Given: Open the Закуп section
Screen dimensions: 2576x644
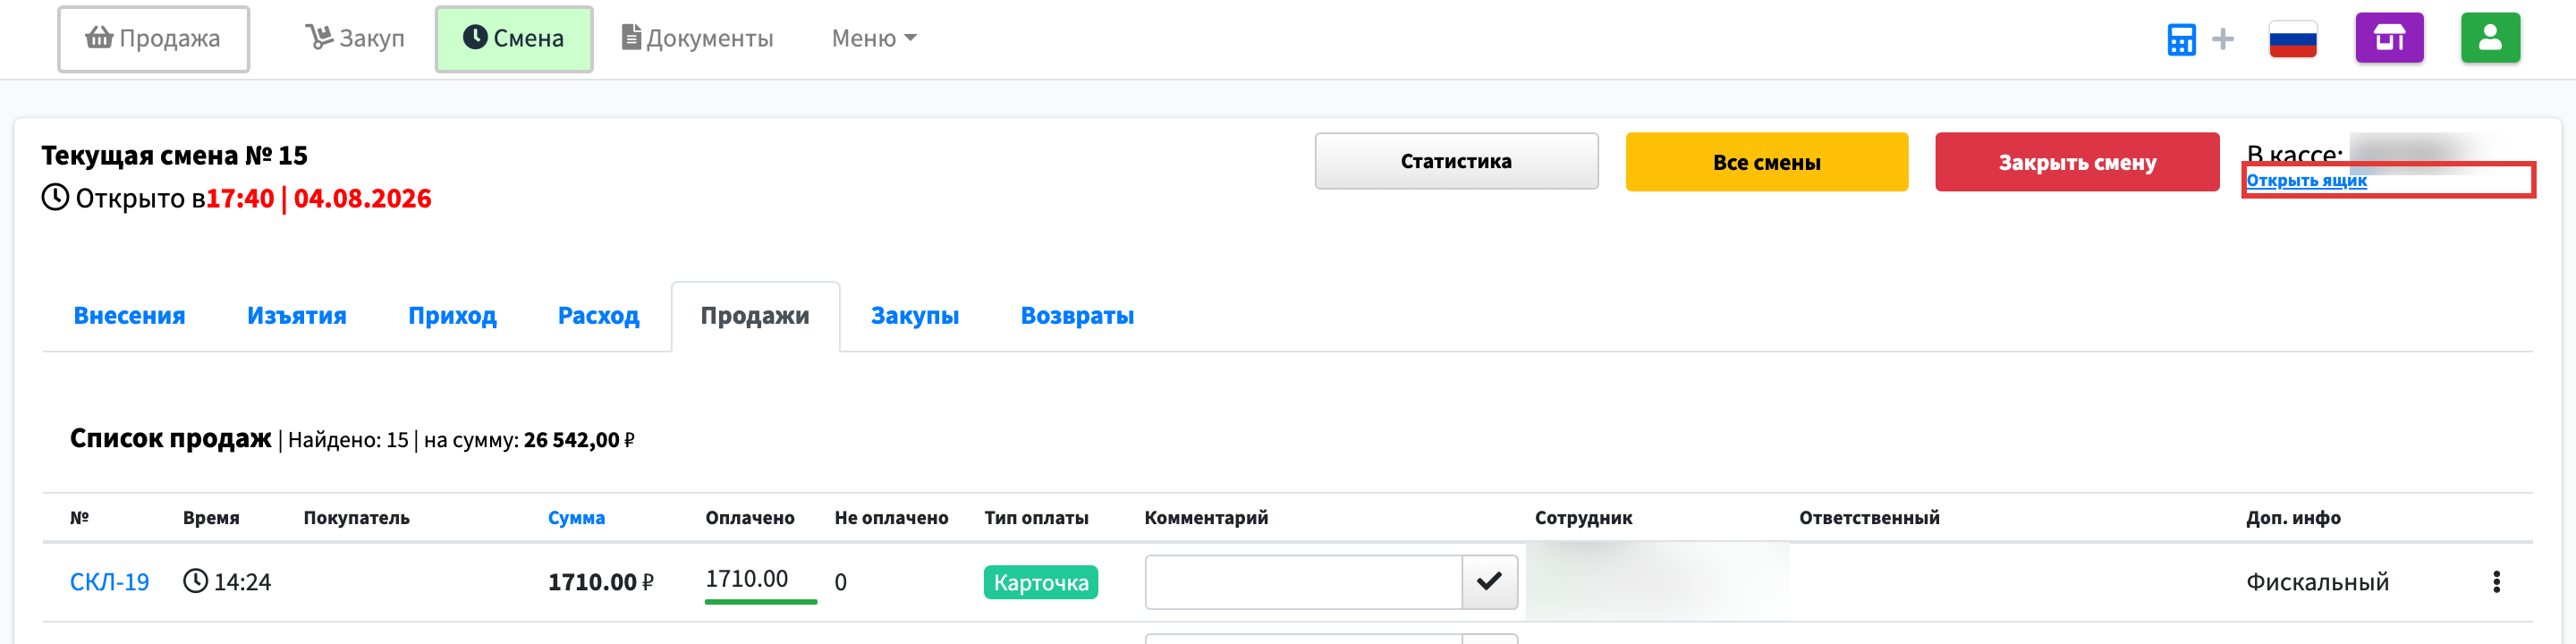Looking at the screenshot, I should pyautogui.click(x=355, y=39).
